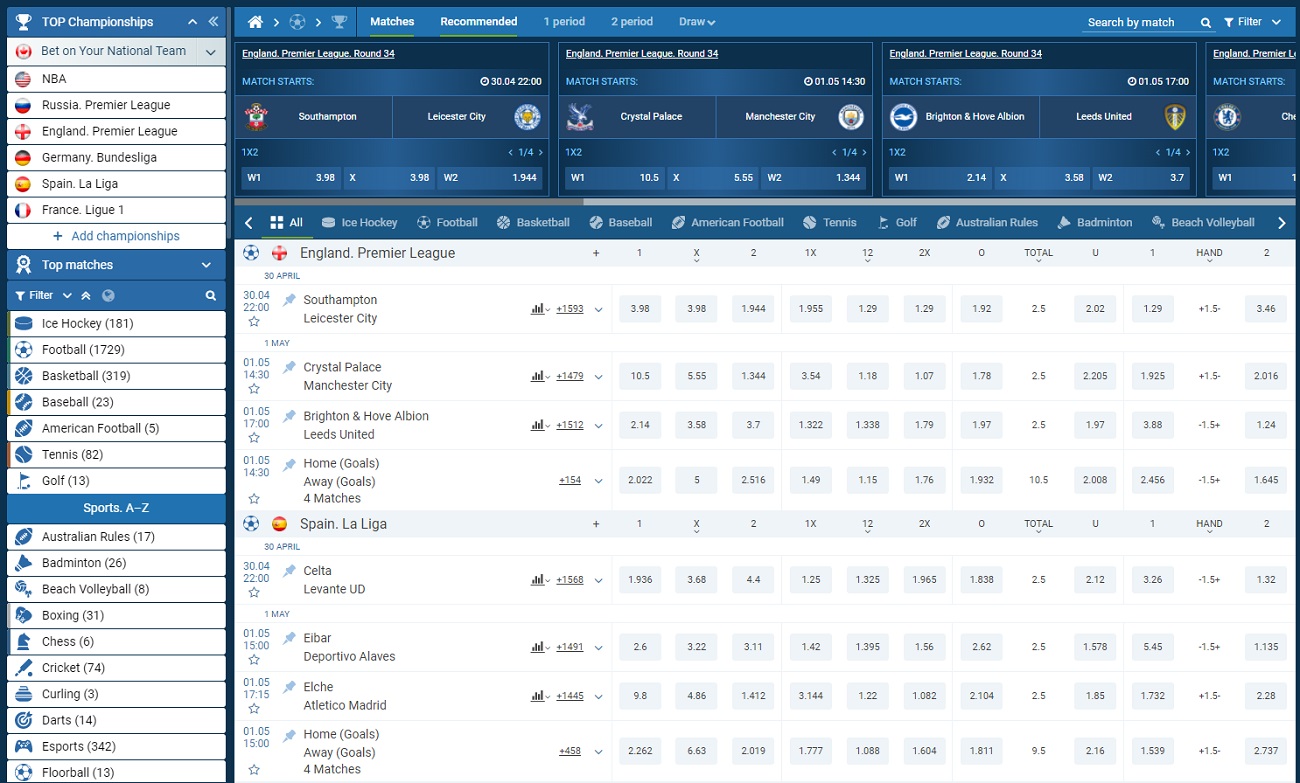
Task: Click the double-arrow collapse sidebar icon
Action: click(213, 21)
